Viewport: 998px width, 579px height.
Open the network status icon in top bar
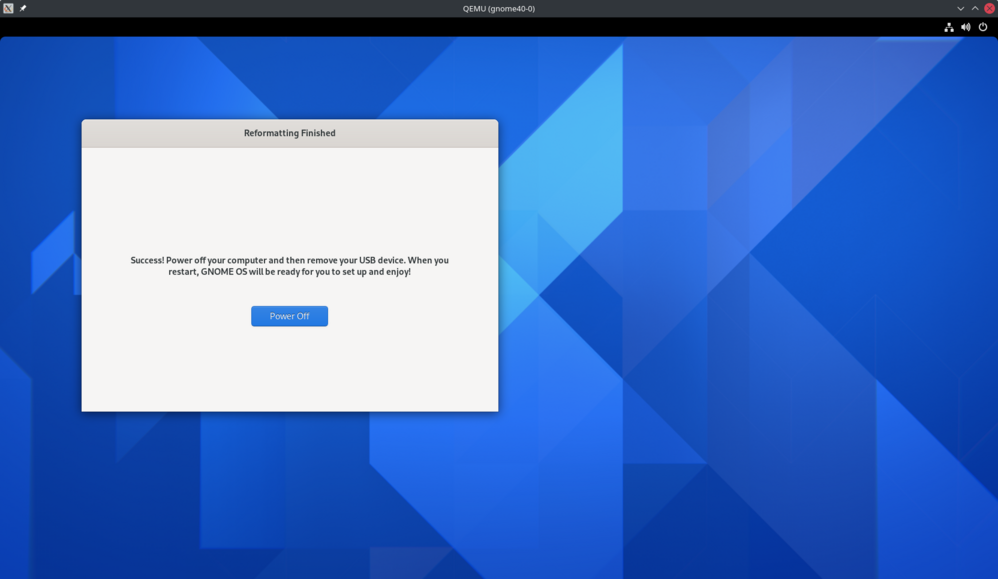(949, 27)
